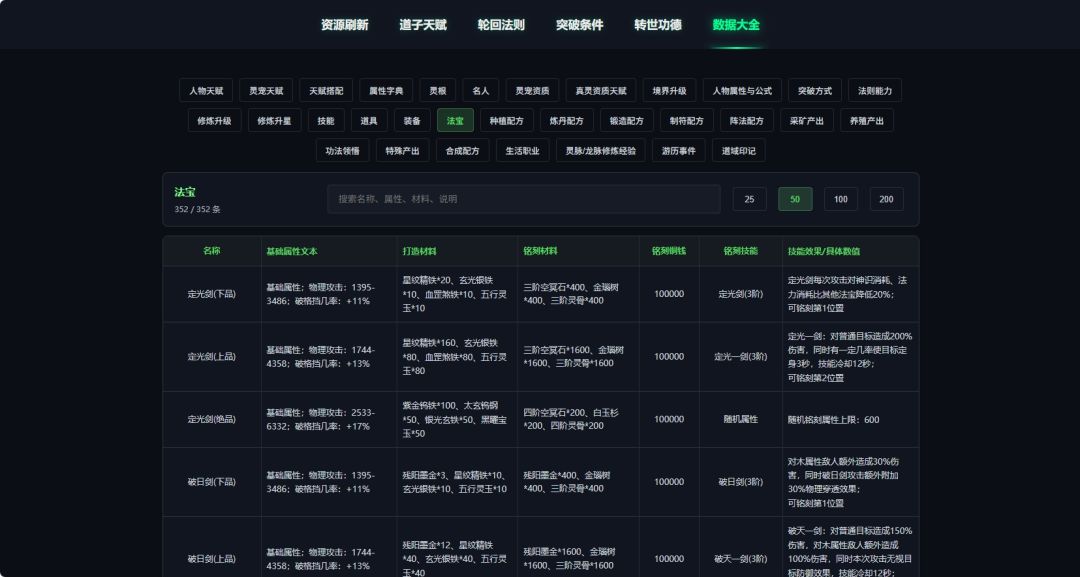View the 锻造配方 data table
Image resolution: width=1080 pixels, height=577 pixels.
[627, 120]
